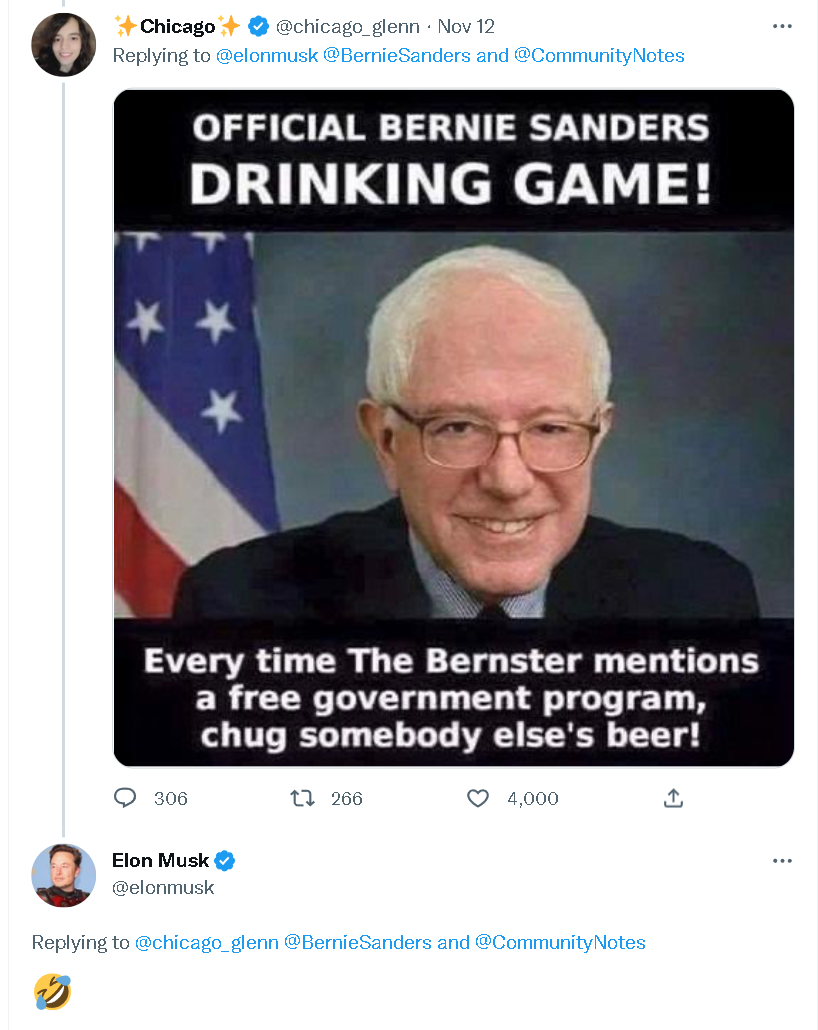Open Chicago user's profile avatar
Viewport: 818px width, 1030px height.
click(x=64, y=45)
